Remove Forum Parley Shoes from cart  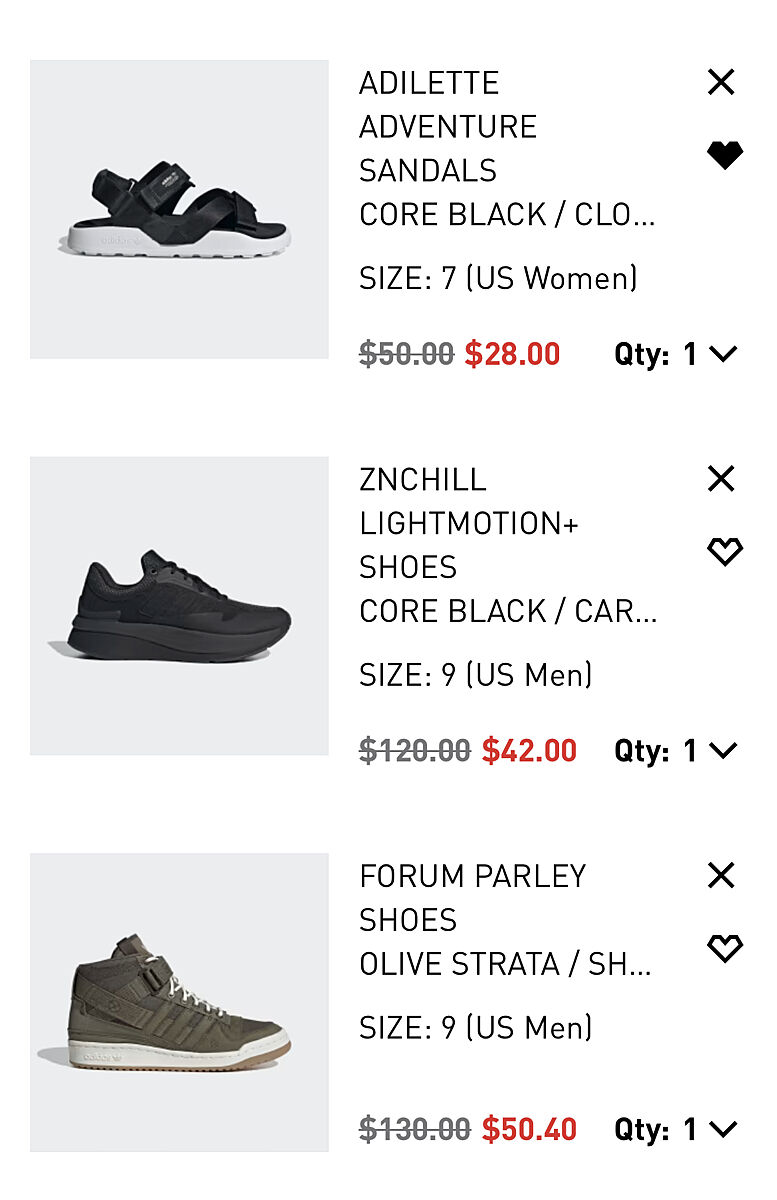[x=721, y=876]
